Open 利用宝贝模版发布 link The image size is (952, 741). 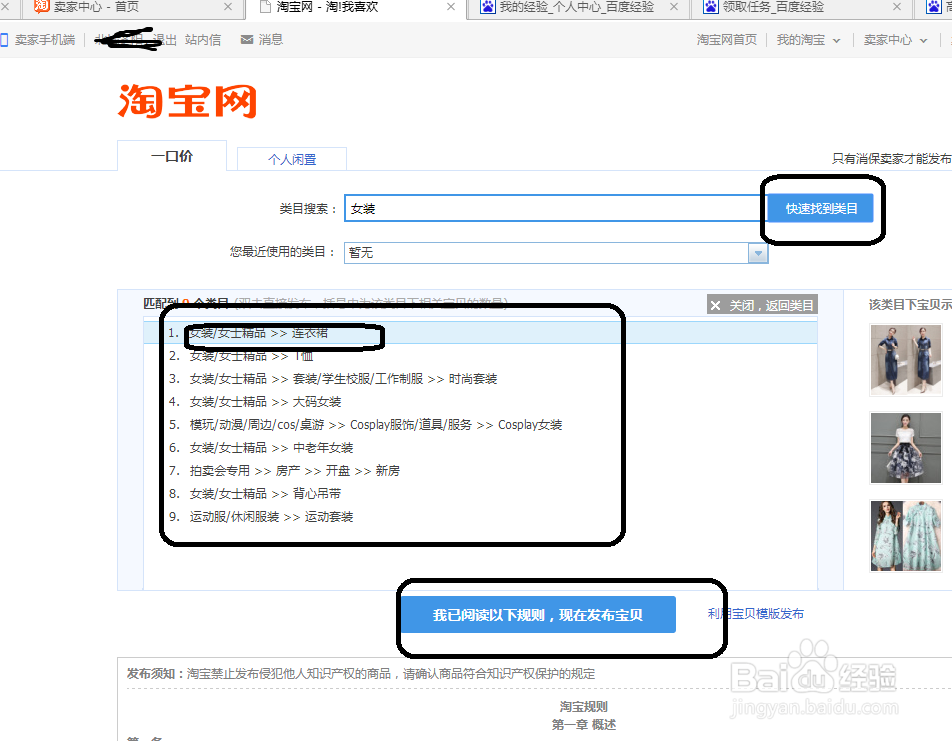(x=756, y=614)
